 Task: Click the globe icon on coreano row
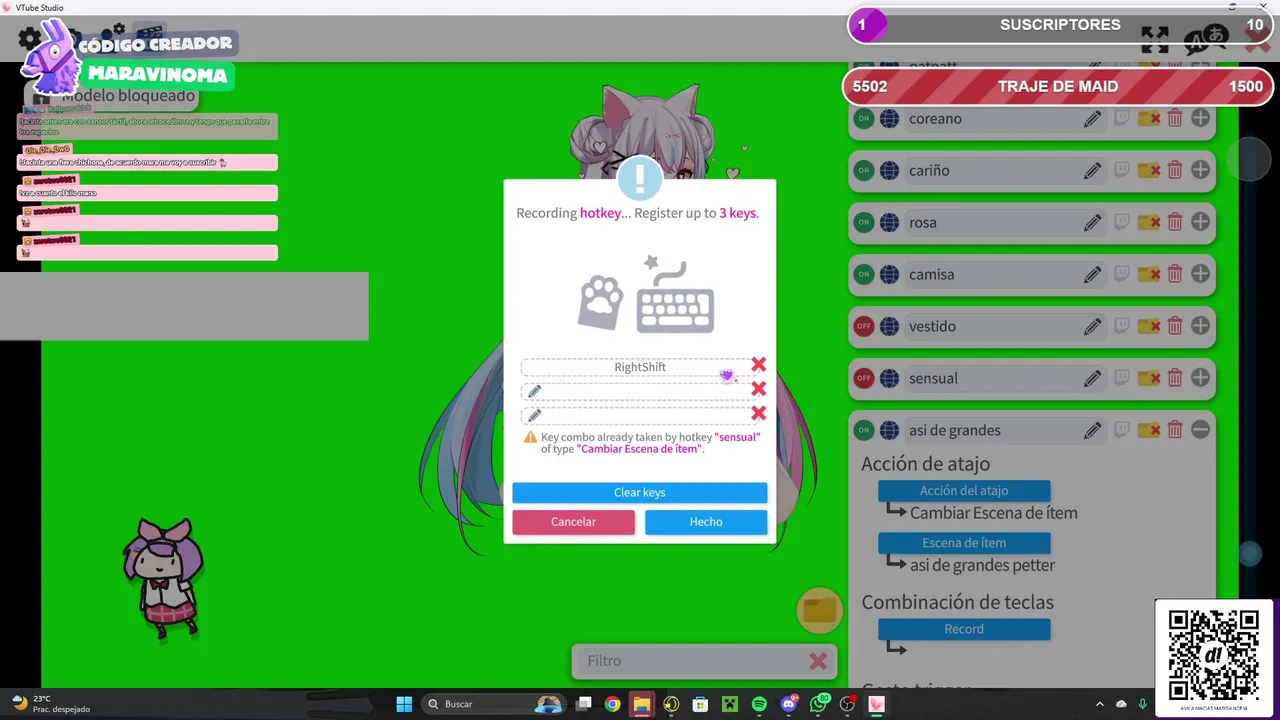click(x=889, y=119)
